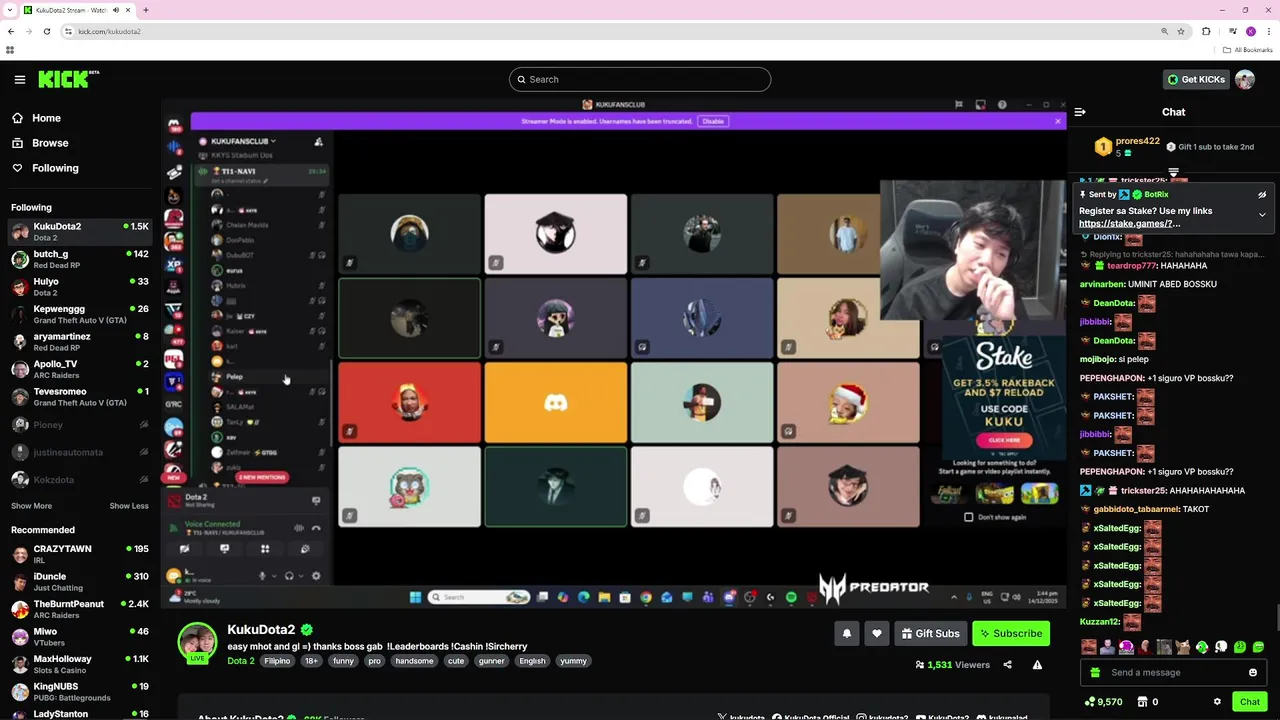Collapse the chat panel using the arrow icon
Screen dimensions: 1280x720
tap(1080, 112)
